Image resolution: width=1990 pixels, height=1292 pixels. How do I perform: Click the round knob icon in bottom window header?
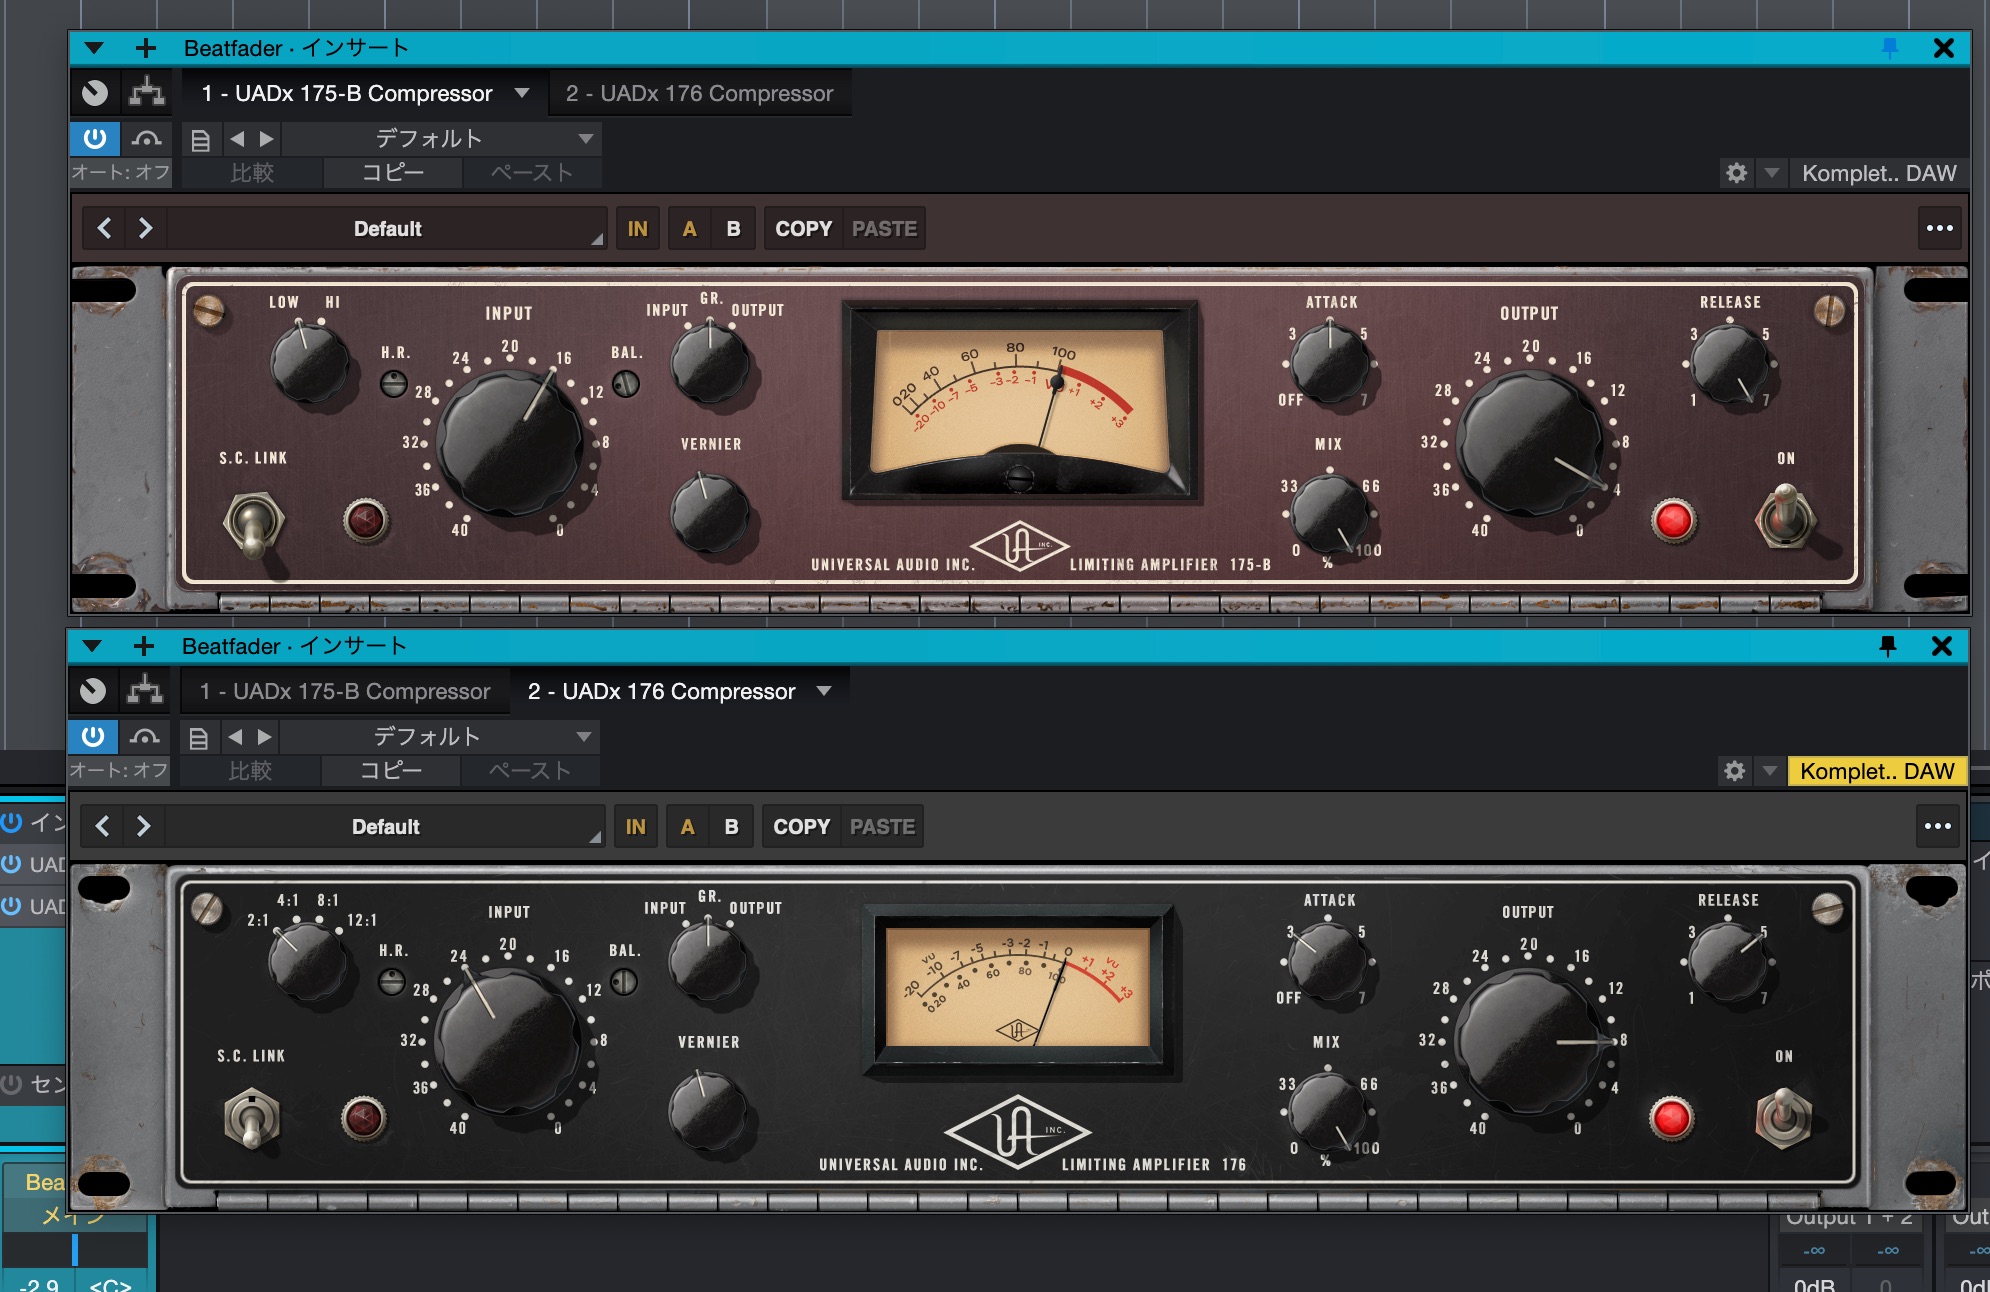point(93,691)
